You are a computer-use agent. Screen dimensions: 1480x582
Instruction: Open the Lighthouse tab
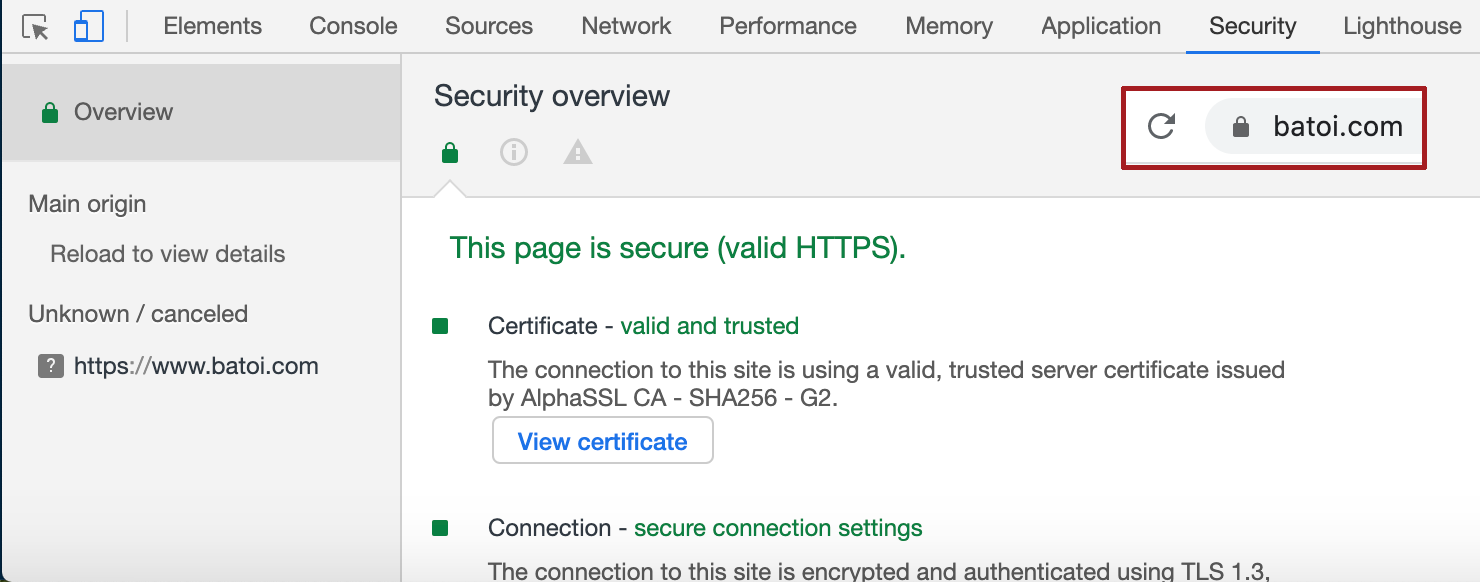pos(1402,27)
